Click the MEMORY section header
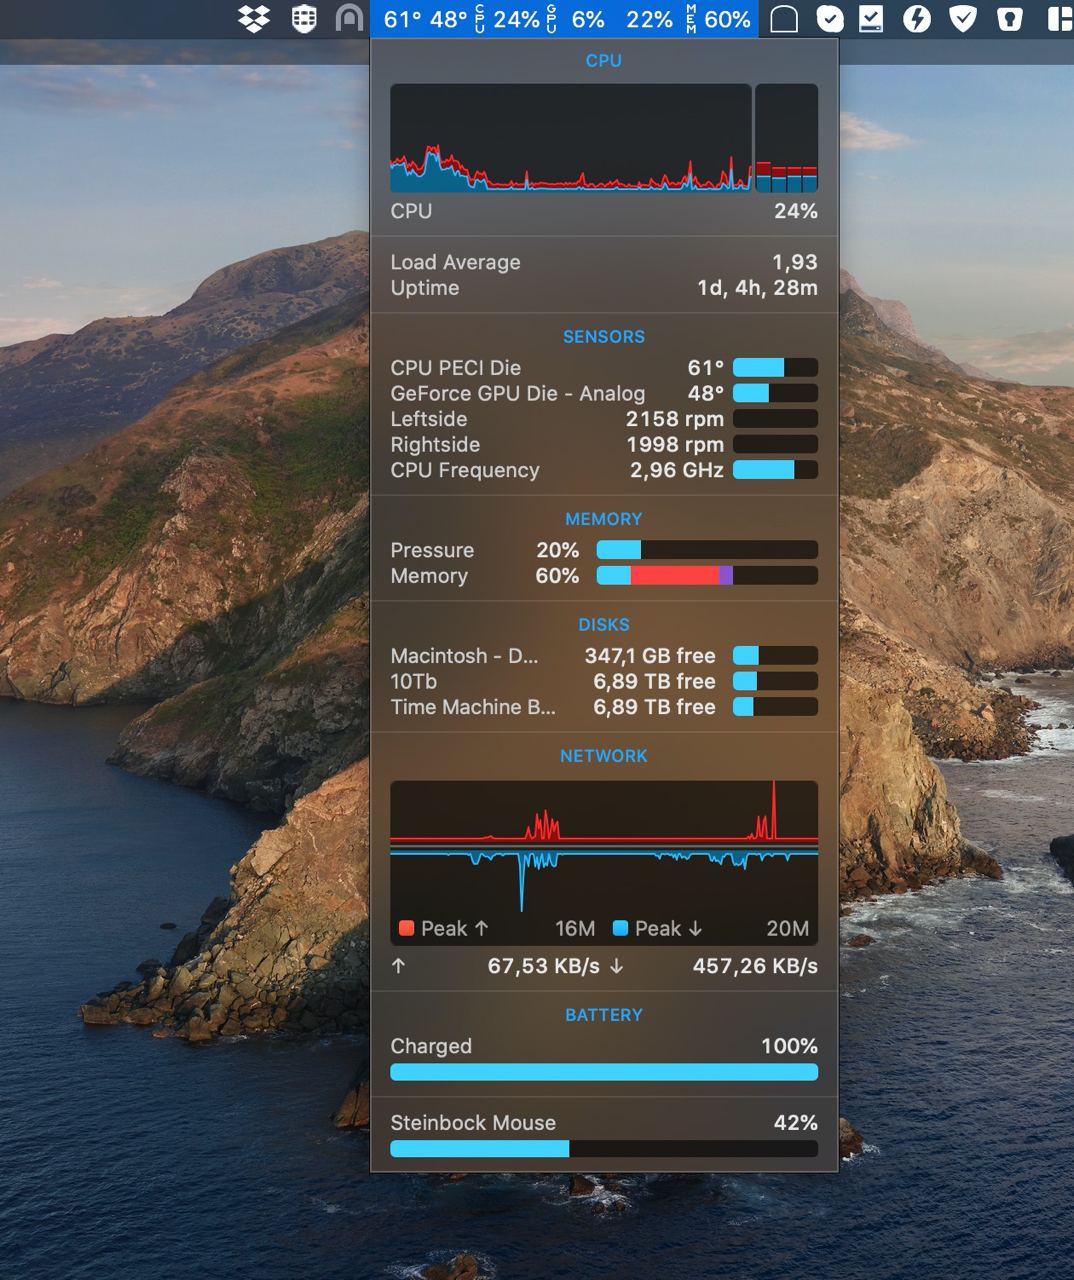Screen dimensions: 1074x1280 click(x=604, y=519)
